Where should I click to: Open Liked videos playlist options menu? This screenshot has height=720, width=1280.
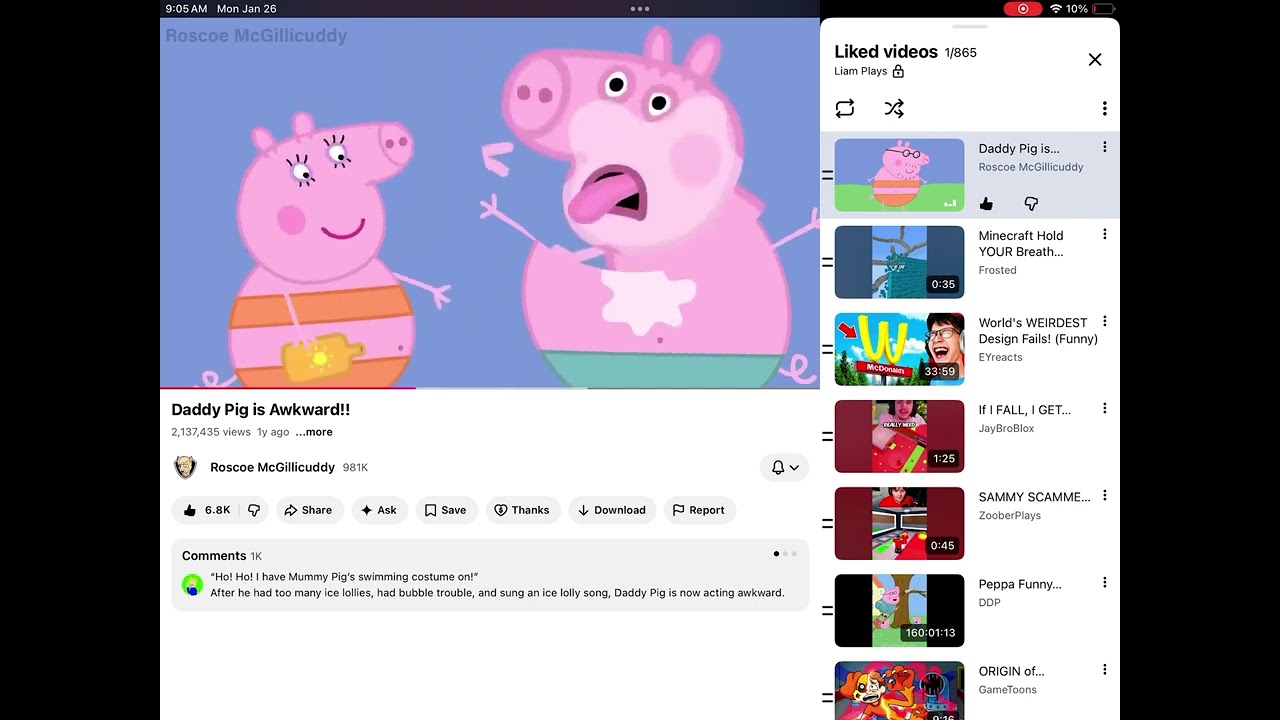[x=1104, y=108]
